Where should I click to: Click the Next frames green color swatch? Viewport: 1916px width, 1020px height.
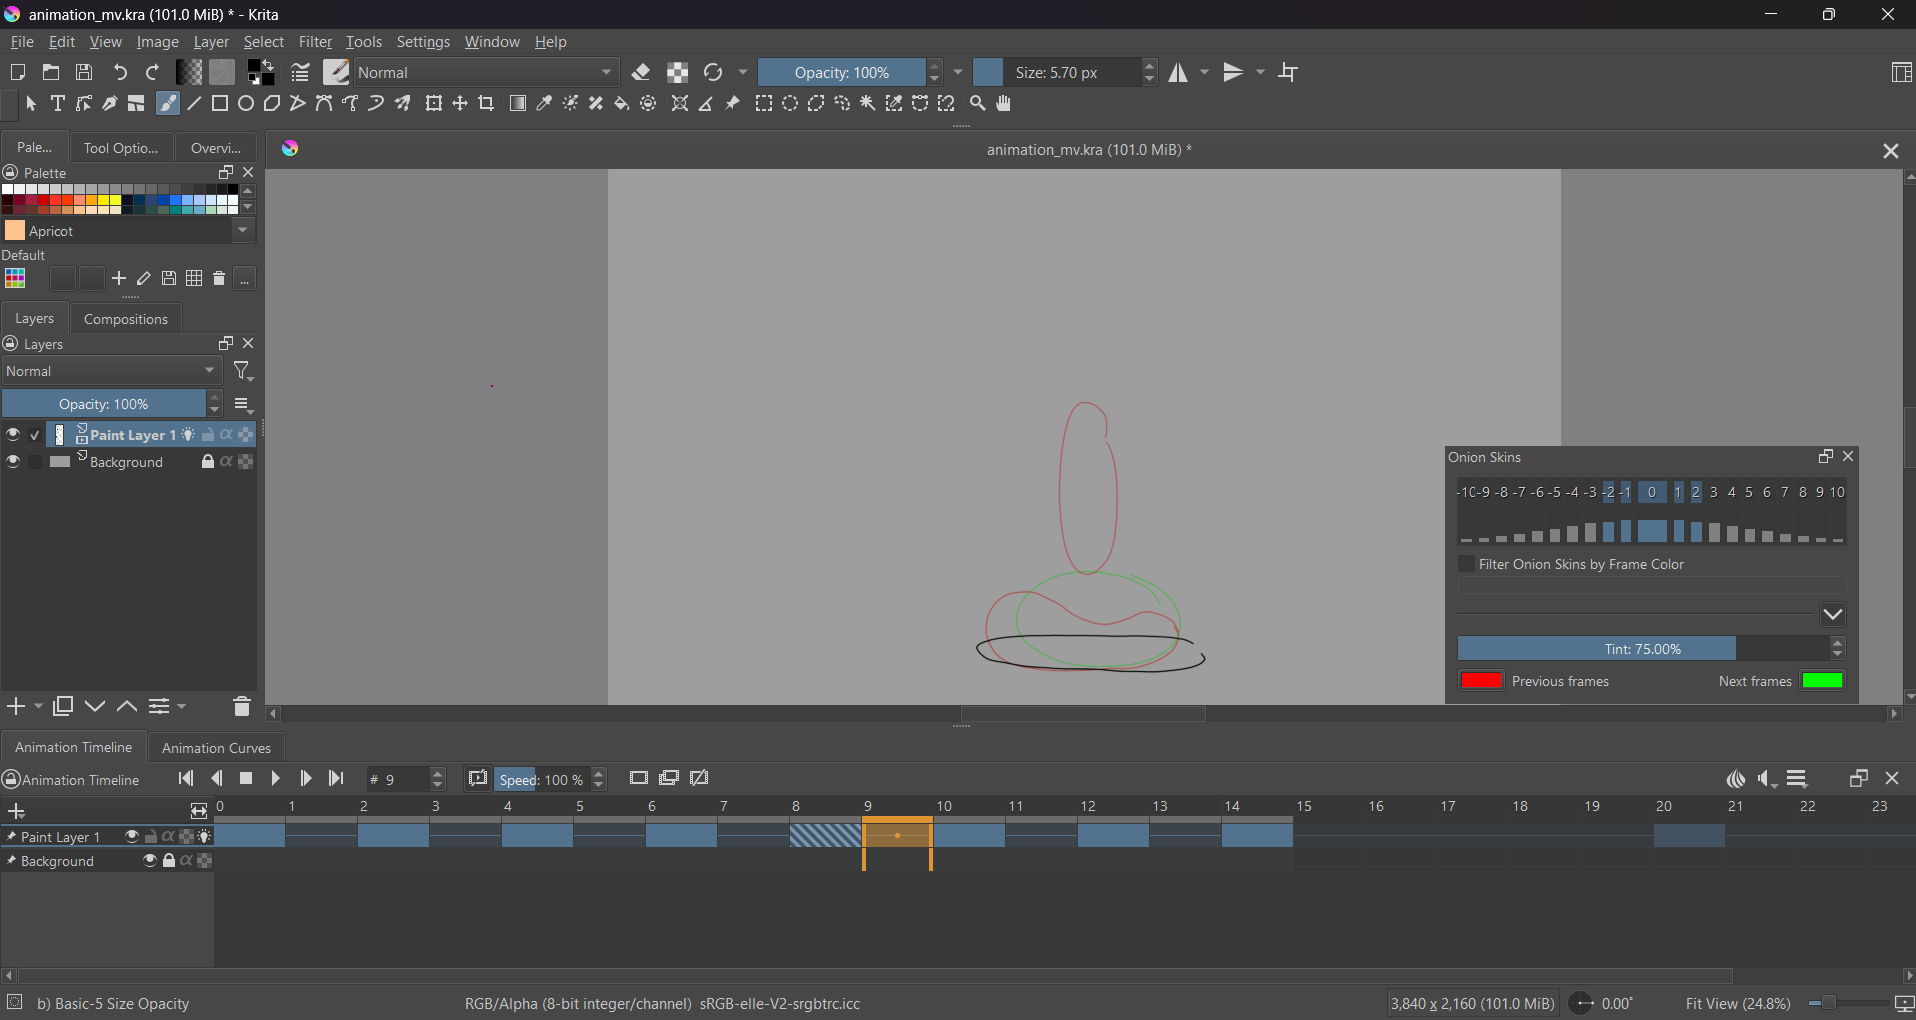1823,681
